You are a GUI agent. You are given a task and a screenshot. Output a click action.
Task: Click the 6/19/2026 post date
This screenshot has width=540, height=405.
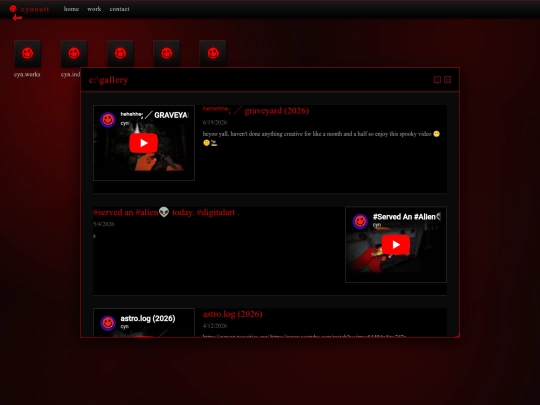[215, 122]
